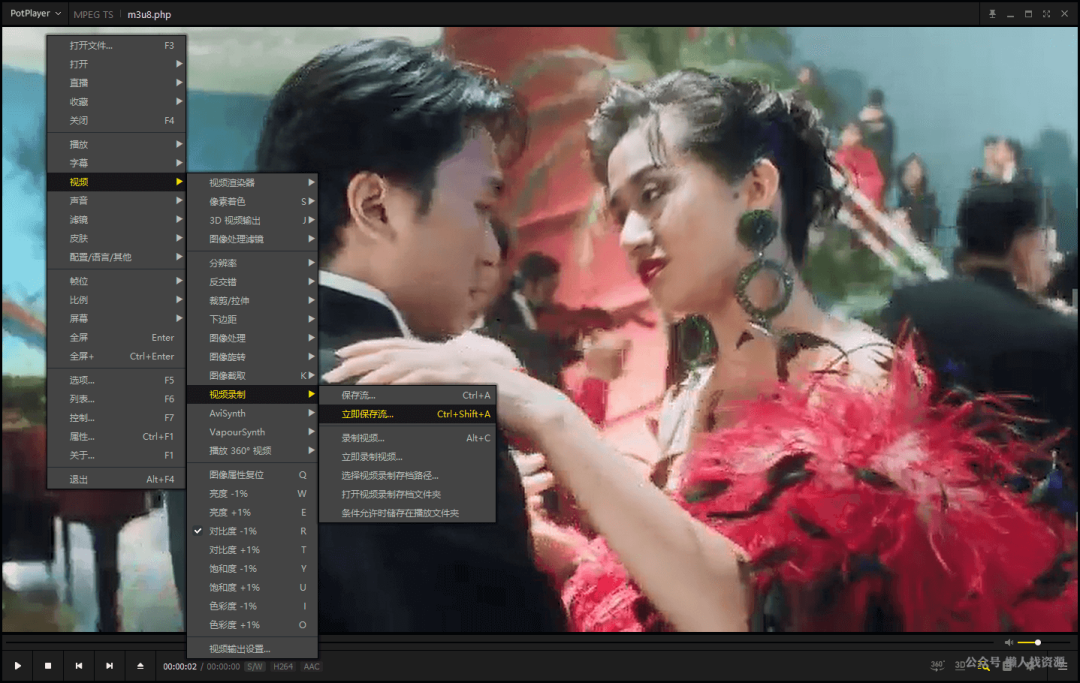Viewport: 1080px width, 683px height.
Task: Expand the 声音 submenu
Action: [116, 200]
